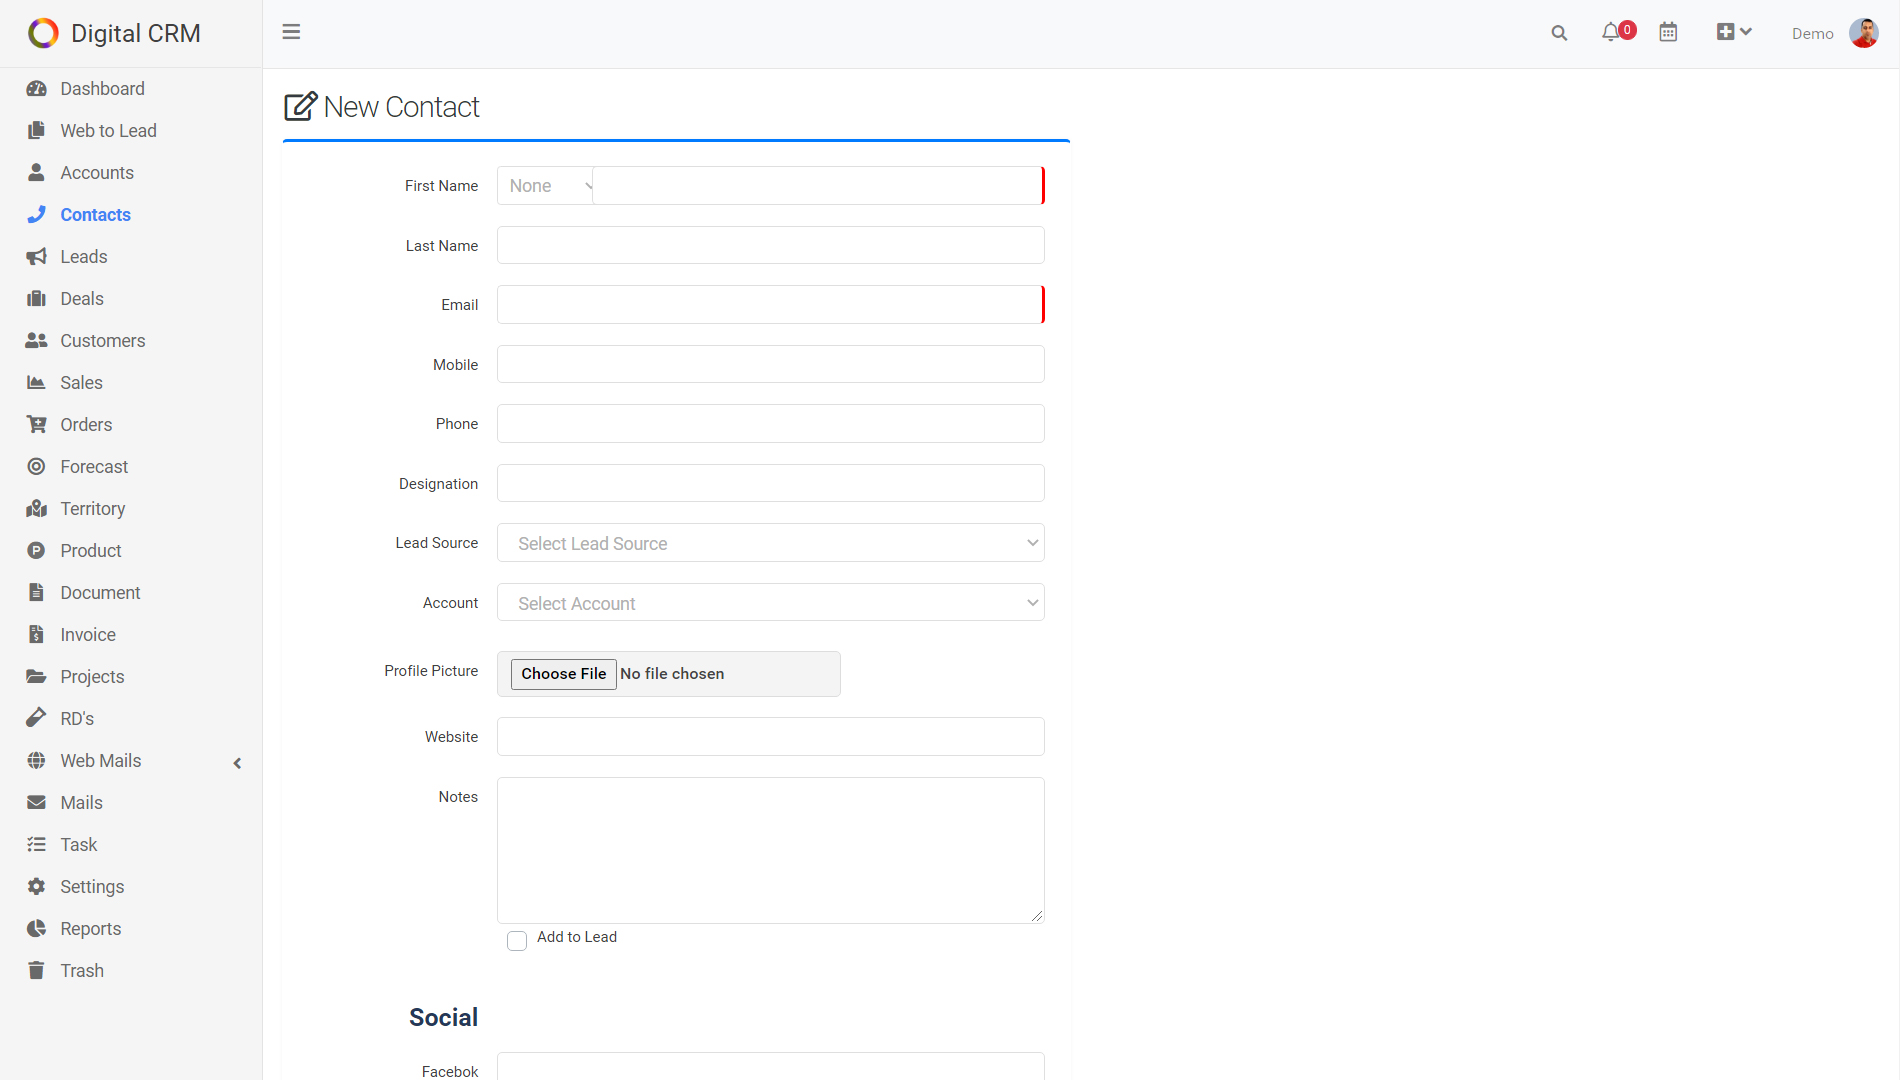This screenshot has width=1900, height=1080.
Task: Click the Deals briefcase icon
Action: click(37, 299)
